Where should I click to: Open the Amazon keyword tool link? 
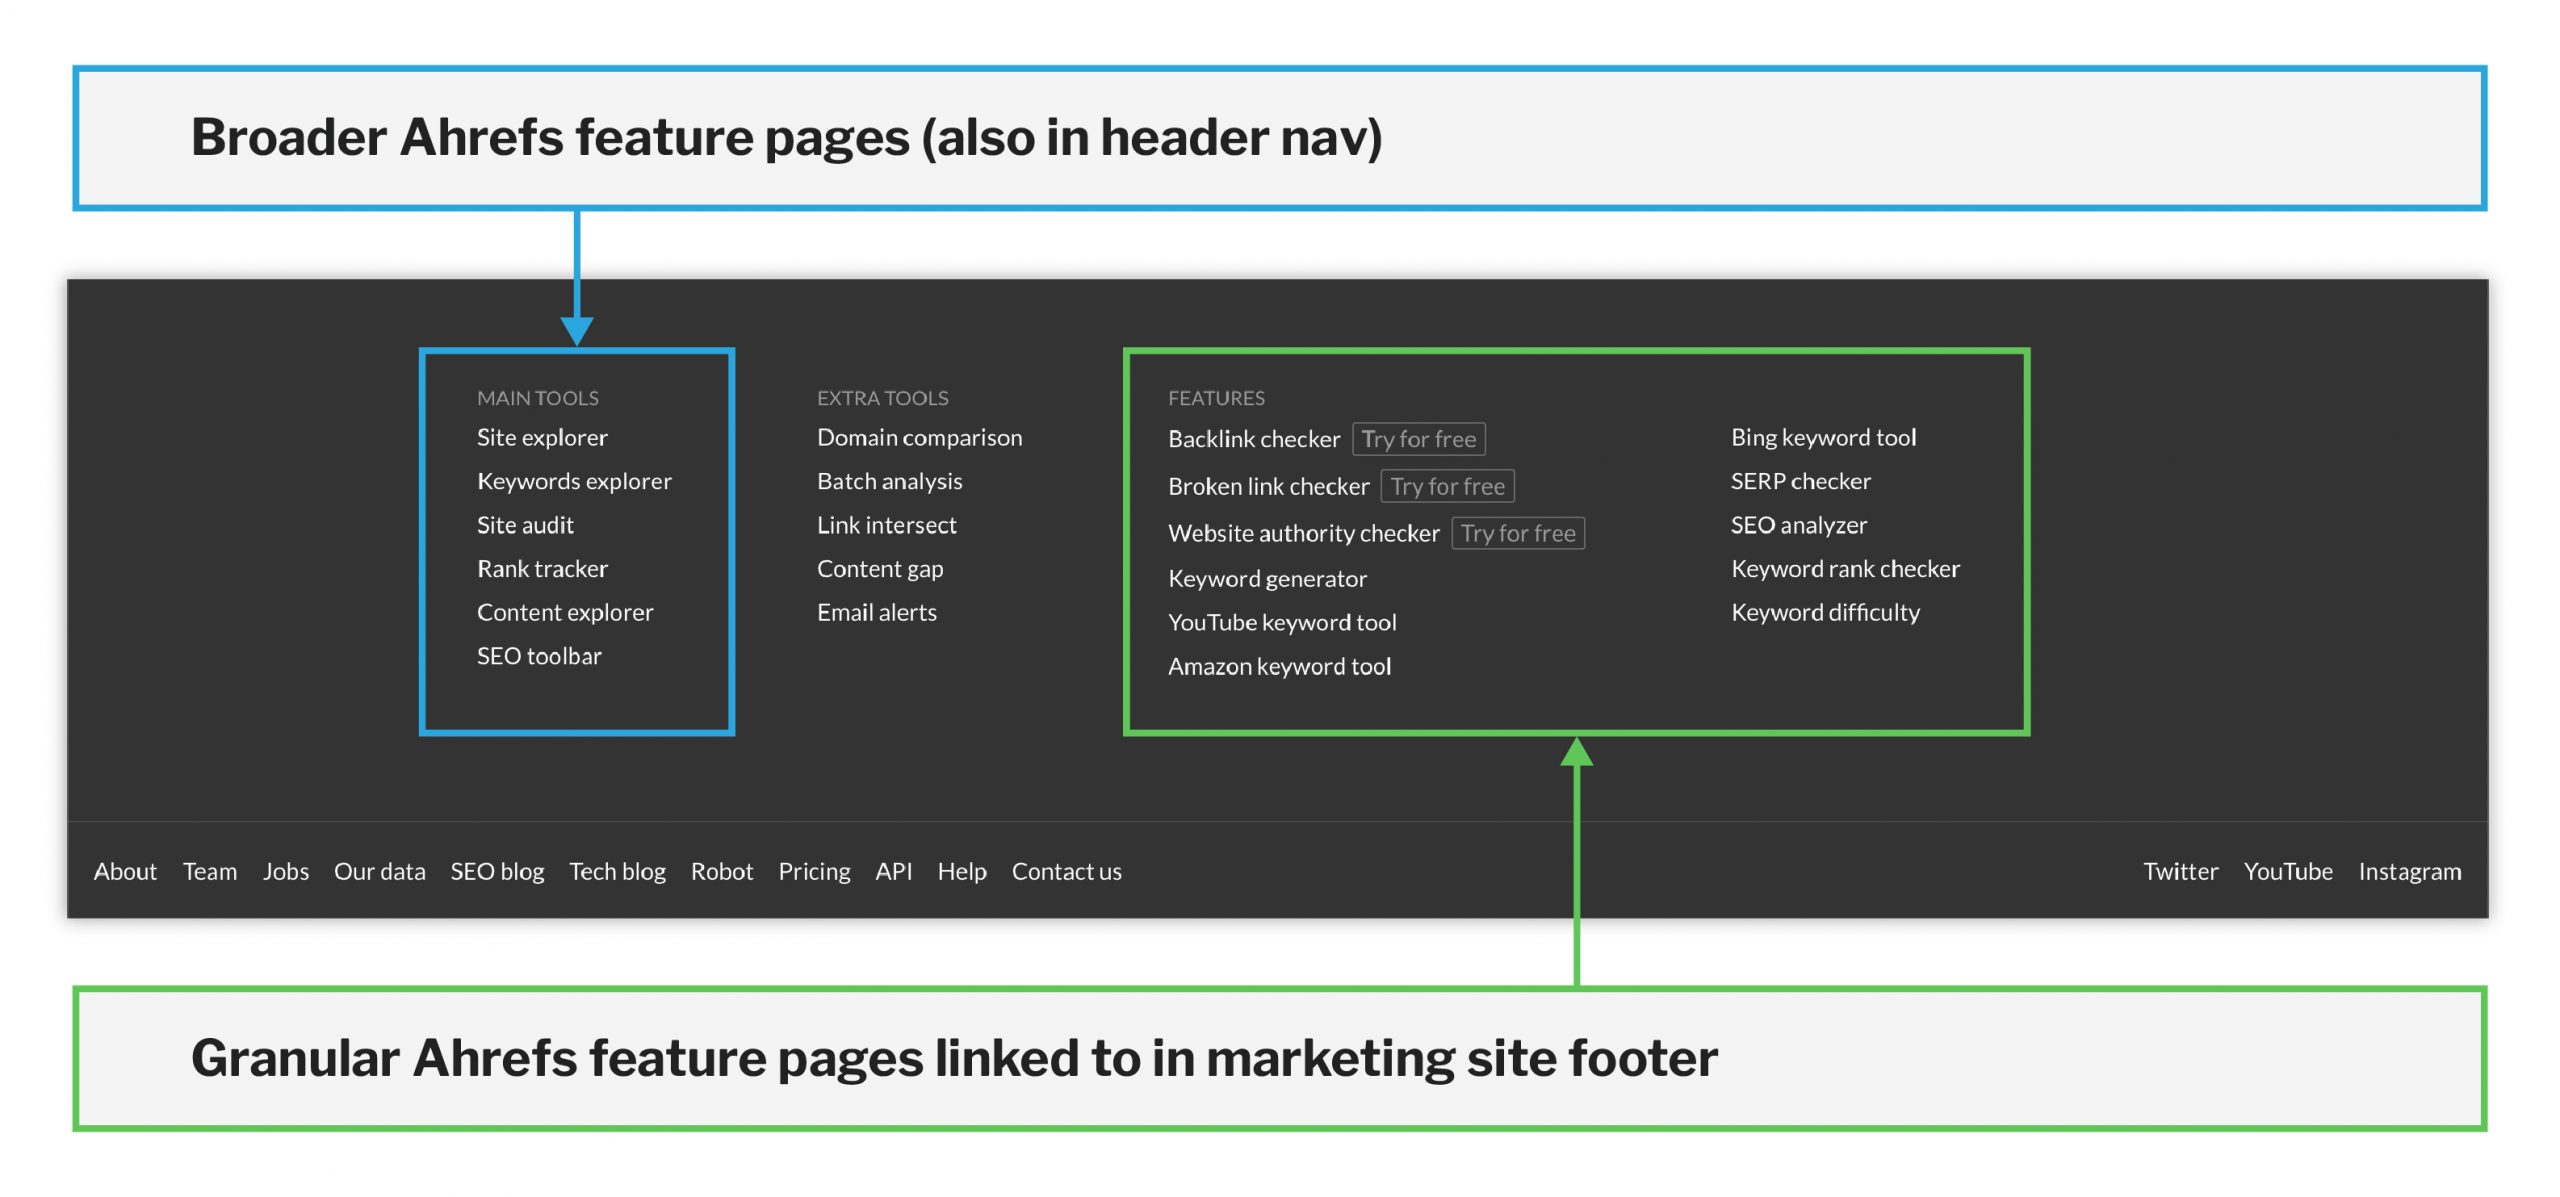pyautogui.click(x=1279, y=667)
